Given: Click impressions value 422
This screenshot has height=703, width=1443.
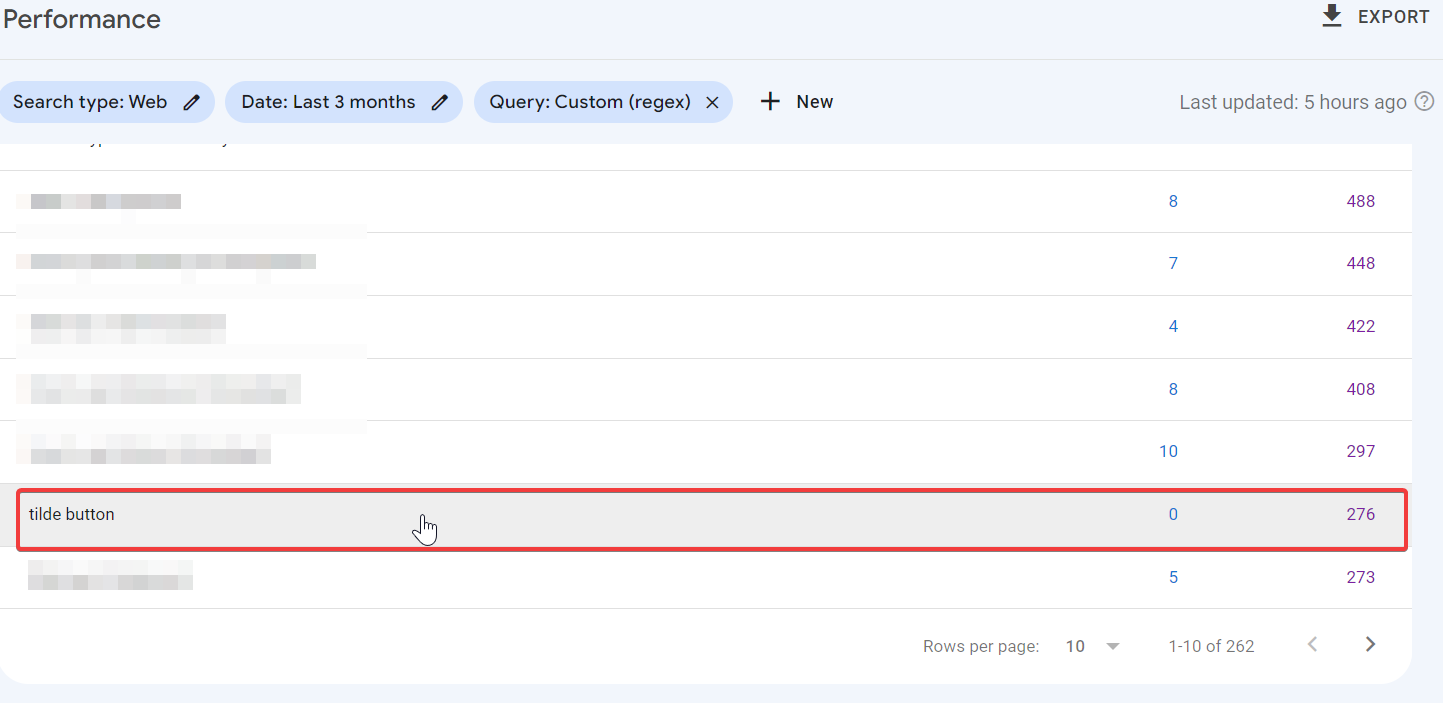Looking at the screenshot, I should tap(1361, 326).
